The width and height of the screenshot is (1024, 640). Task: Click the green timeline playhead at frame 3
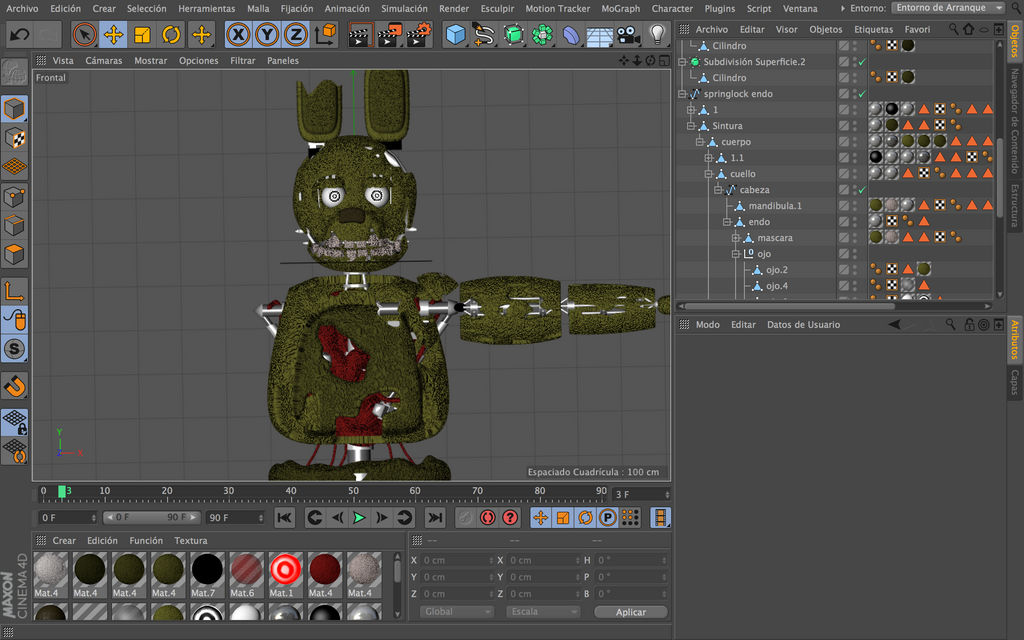click(62, 492)
